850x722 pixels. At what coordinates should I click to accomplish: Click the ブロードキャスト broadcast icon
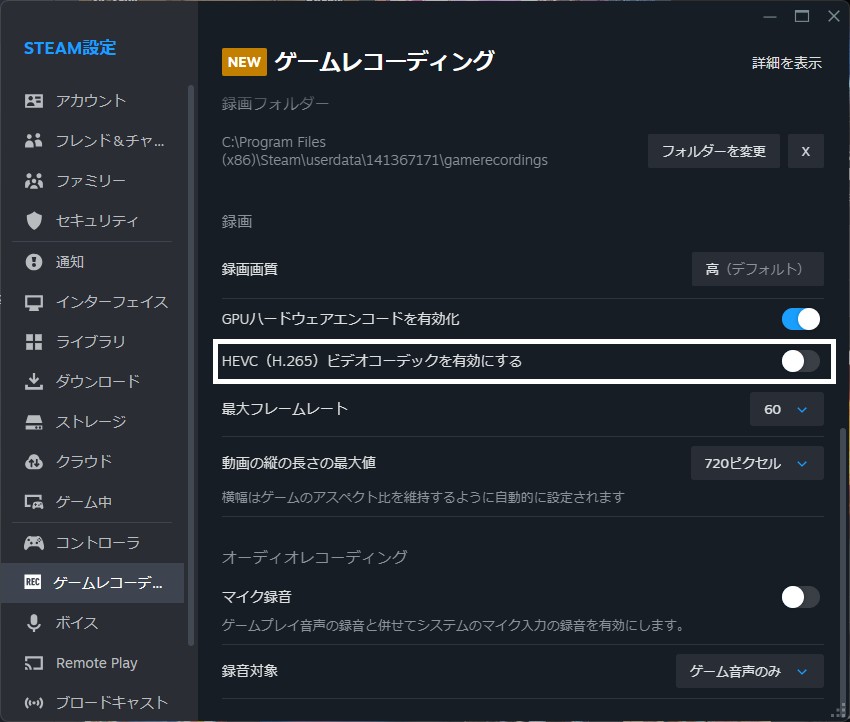[x=34, y=703]
